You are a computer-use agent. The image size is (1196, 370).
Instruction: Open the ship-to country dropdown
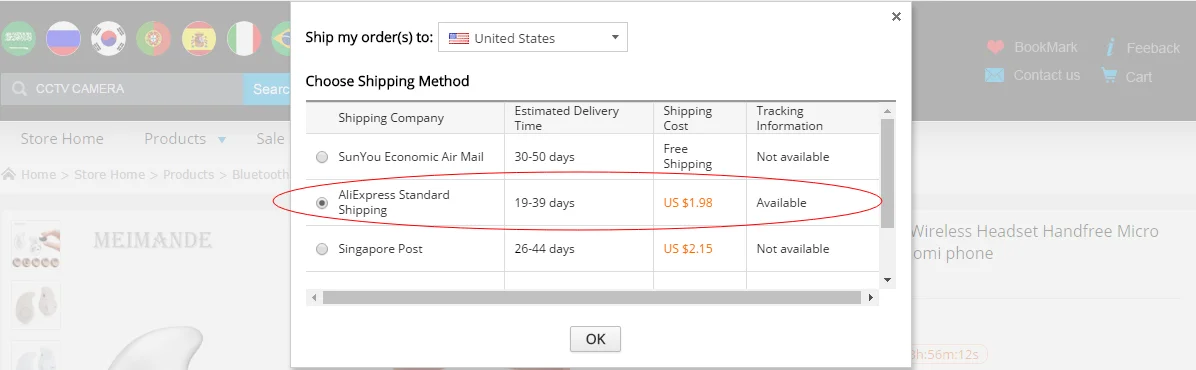pos(532,37)
